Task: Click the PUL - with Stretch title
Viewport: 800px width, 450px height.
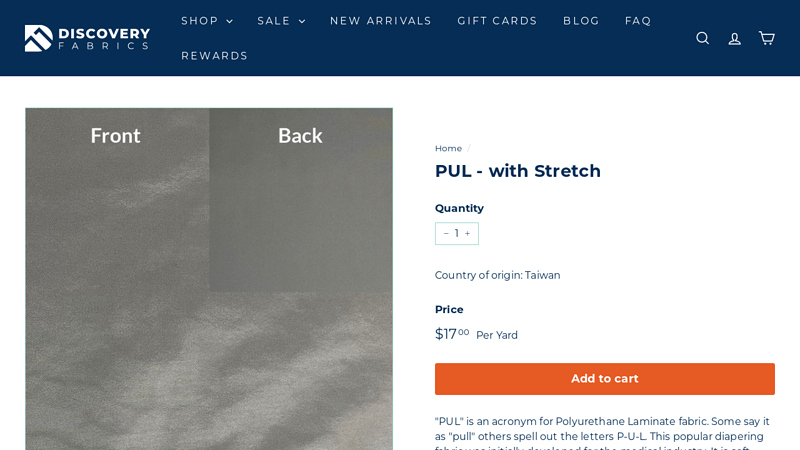Action: (517, 171)
